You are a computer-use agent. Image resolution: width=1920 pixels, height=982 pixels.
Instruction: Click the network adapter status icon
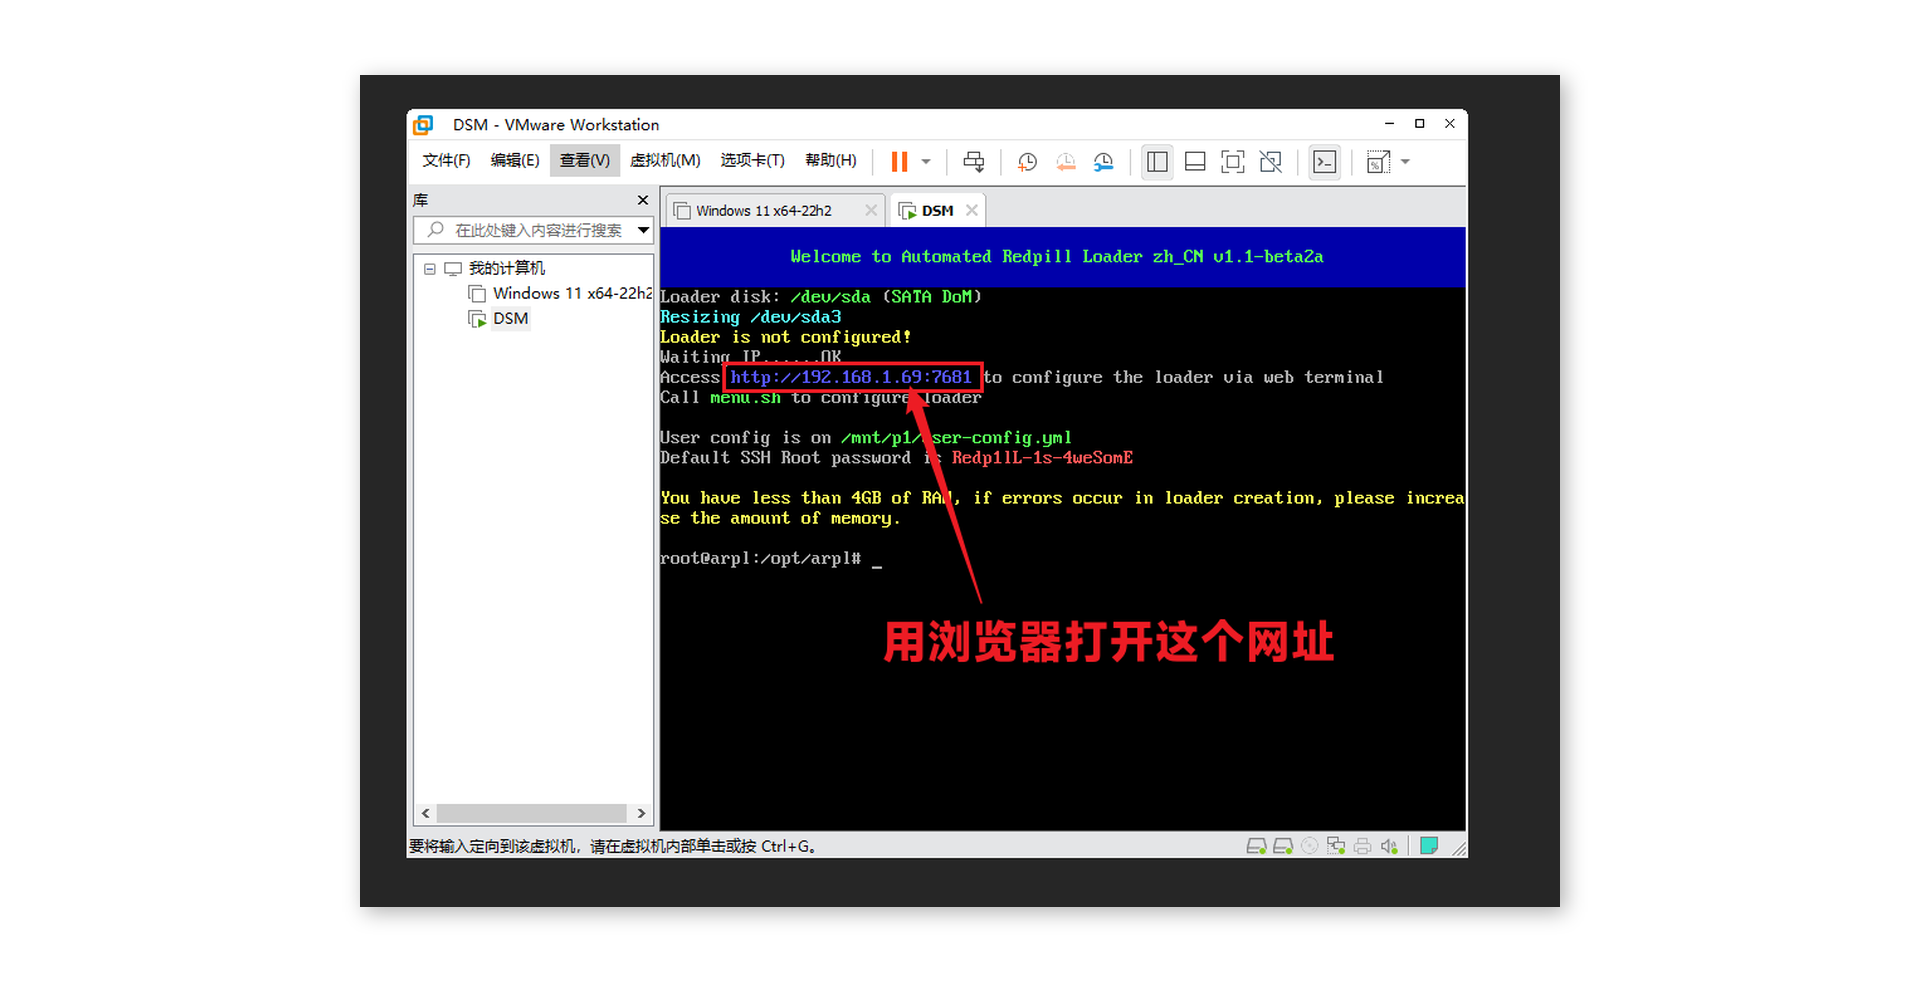pyautogui.click(x=1336, y=846)
